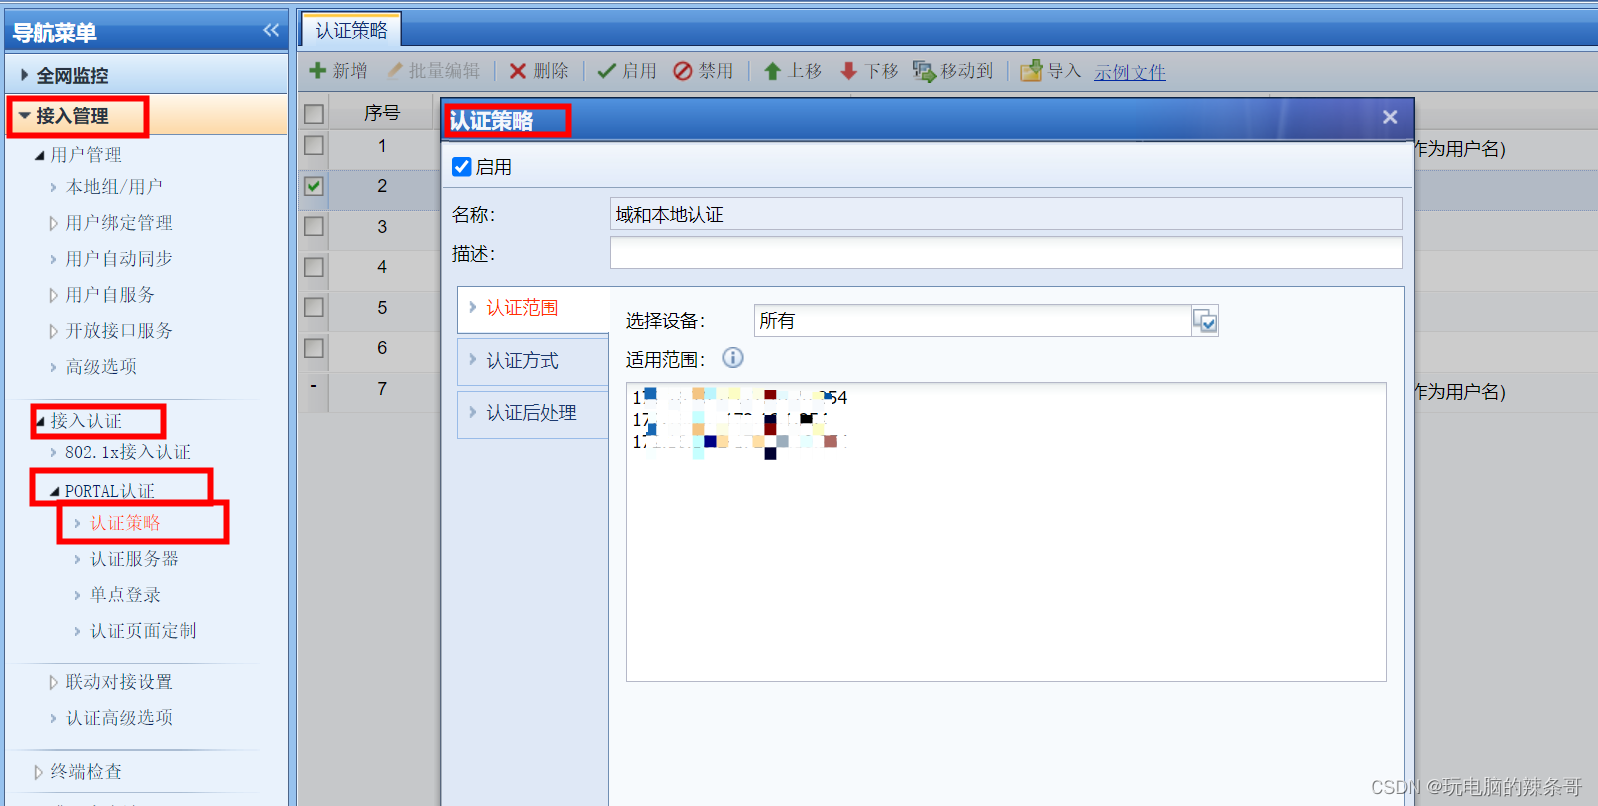Check the checkbox for row 3
The image size is (1598, 806).
314,226
